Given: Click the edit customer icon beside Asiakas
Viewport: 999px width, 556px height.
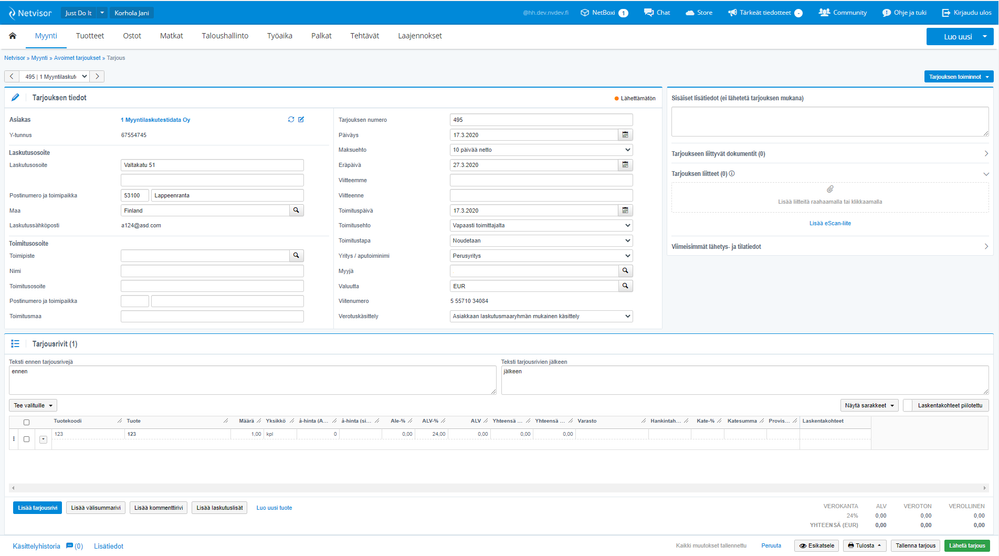Looking at the screenshot, I should 301,119.
